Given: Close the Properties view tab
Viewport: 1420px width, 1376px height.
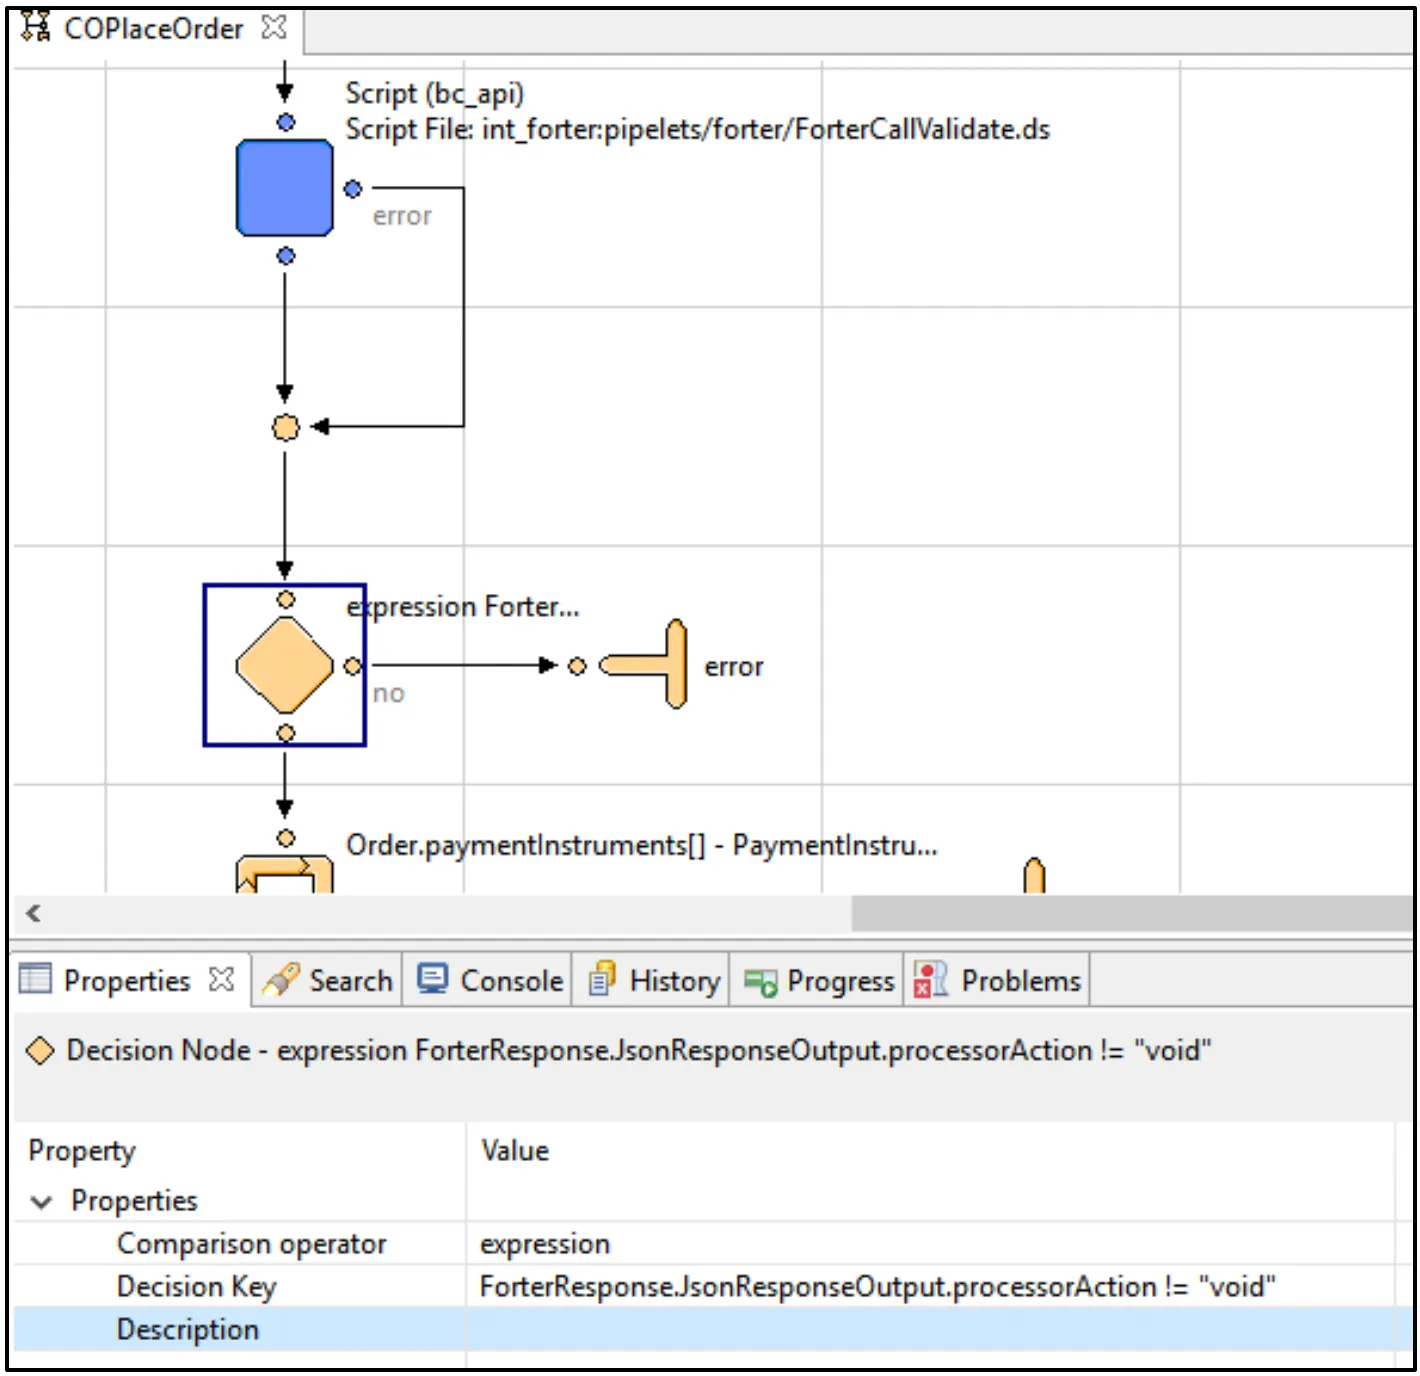Looking at the screenshot, I should coord(222,979).
